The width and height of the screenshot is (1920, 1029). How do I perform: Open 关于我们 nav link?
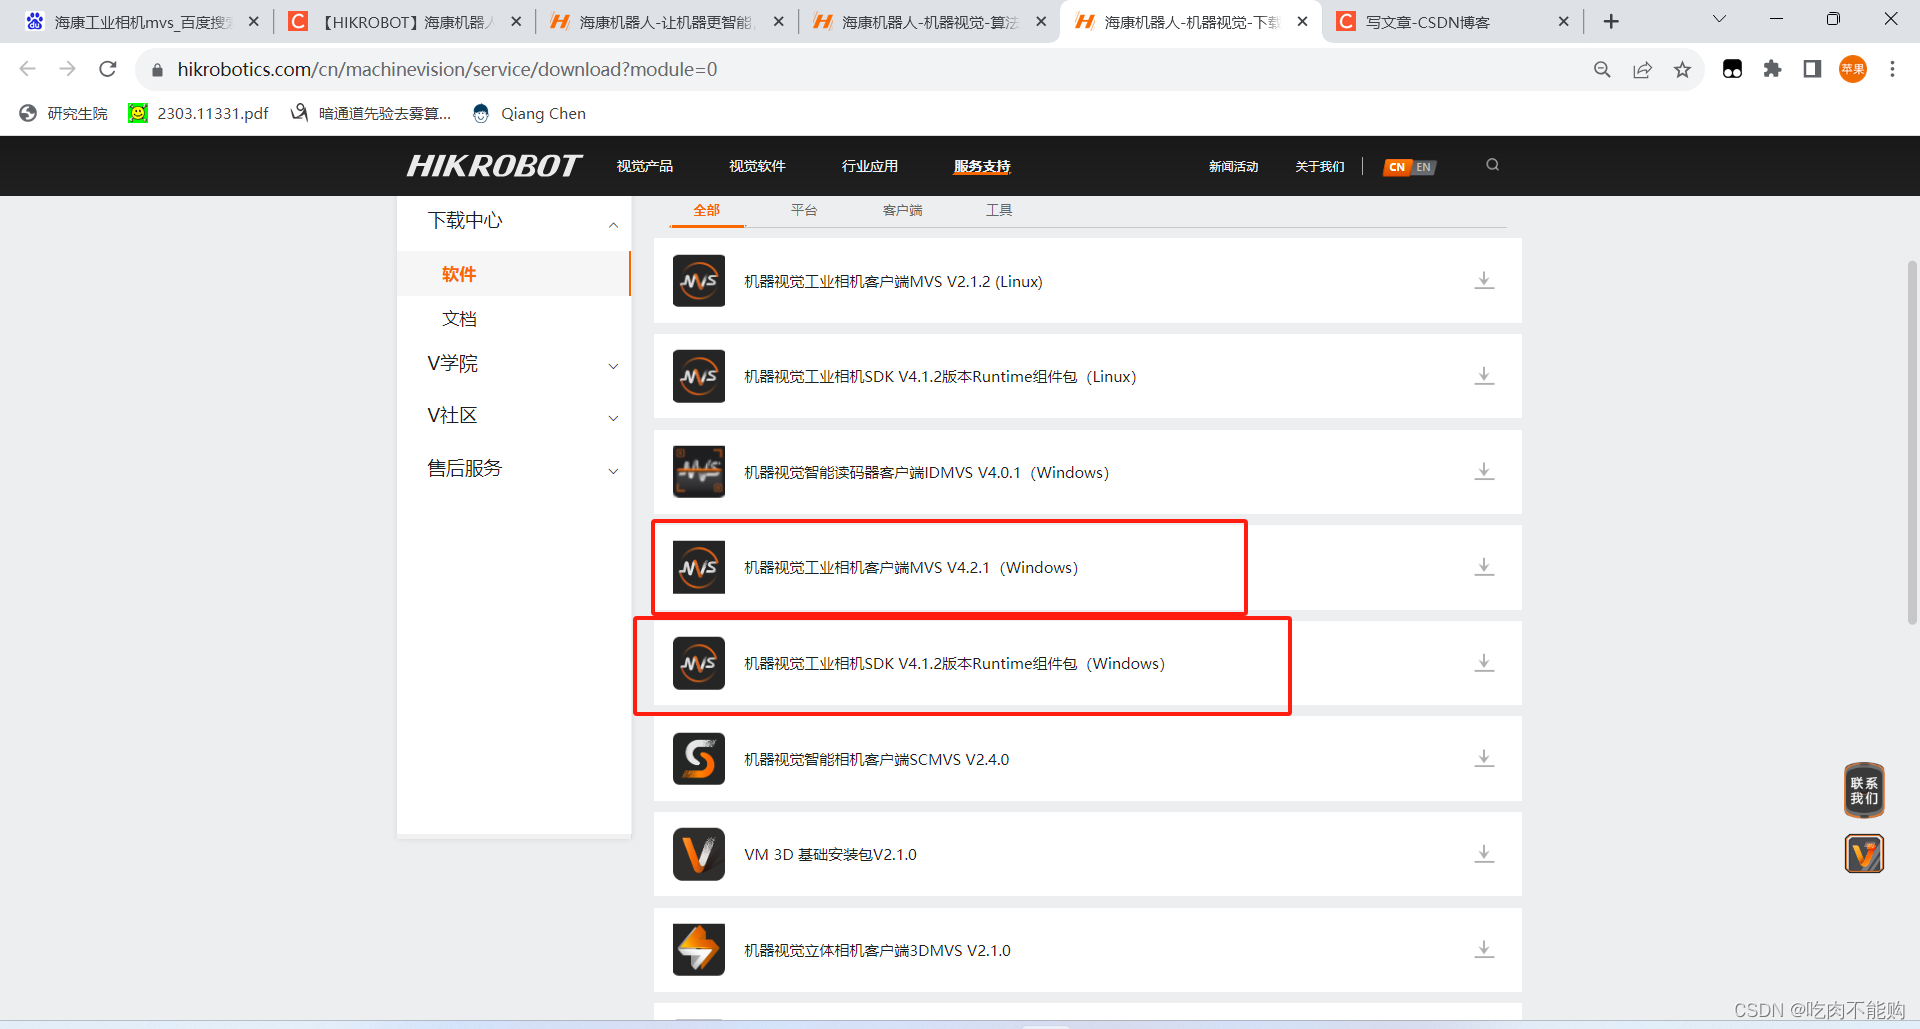(1320, 167)
